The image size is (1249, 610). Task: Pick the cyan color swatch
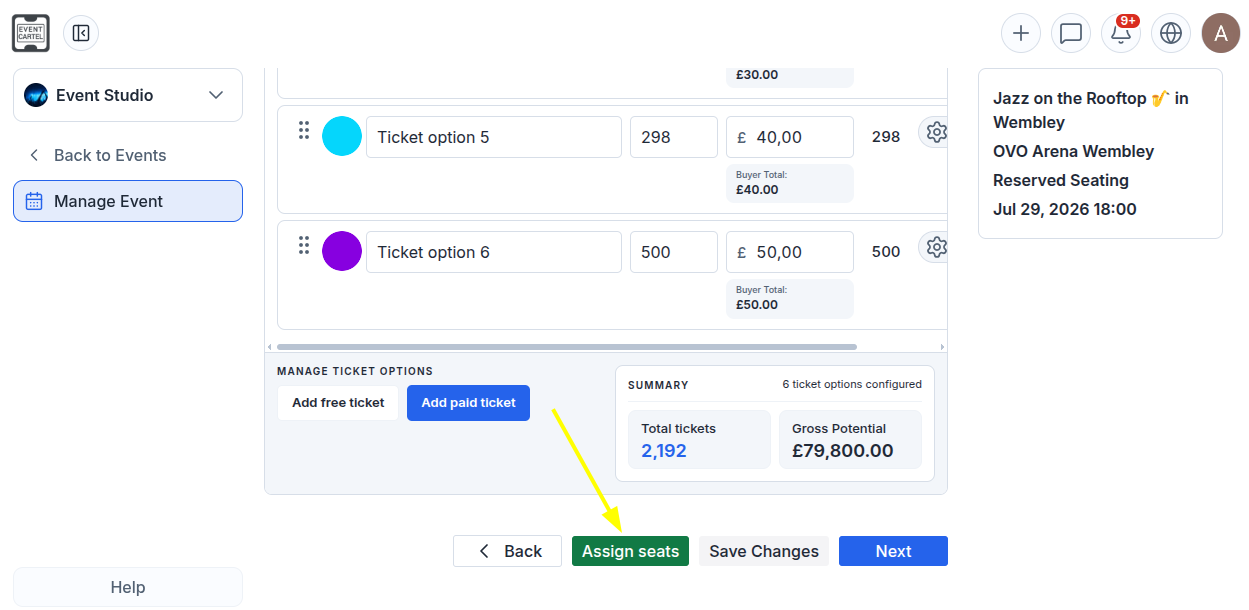tap(342, 136)
